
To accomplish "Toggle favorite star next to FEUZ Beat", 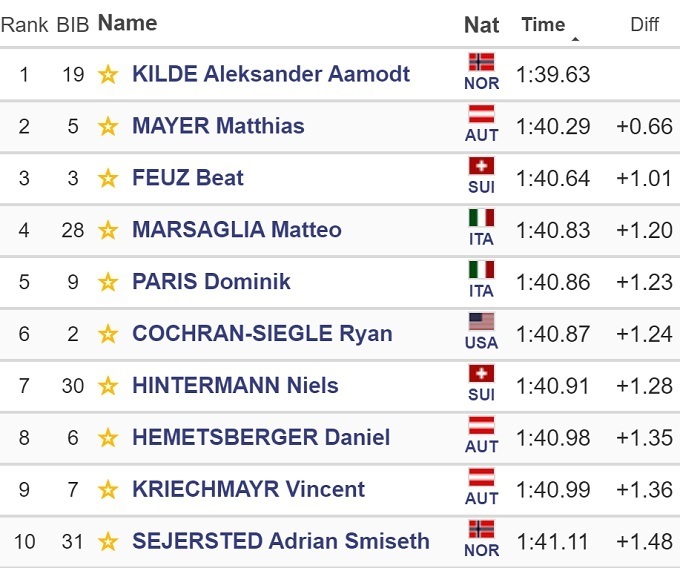I will pyautogui.click(x=108, y=178).
